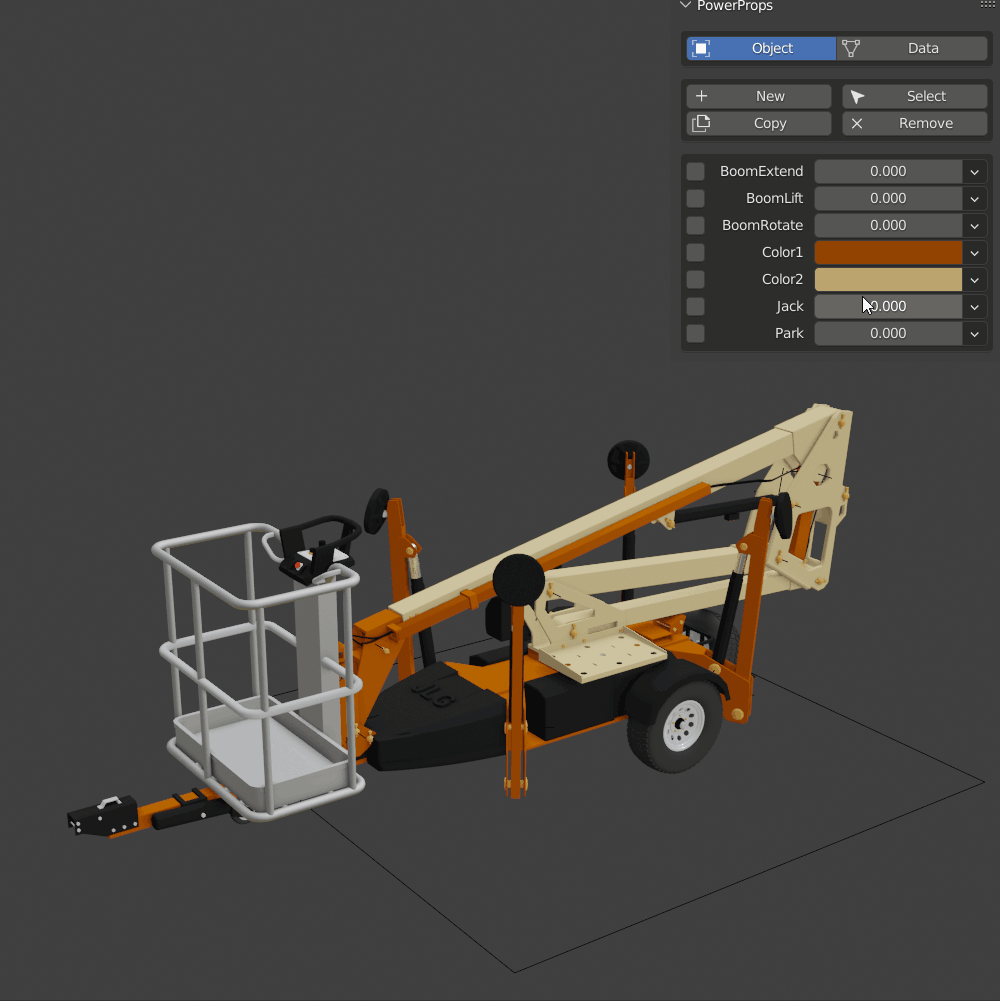
Task: Click the BoomLift value field
Action: [888, 198]
